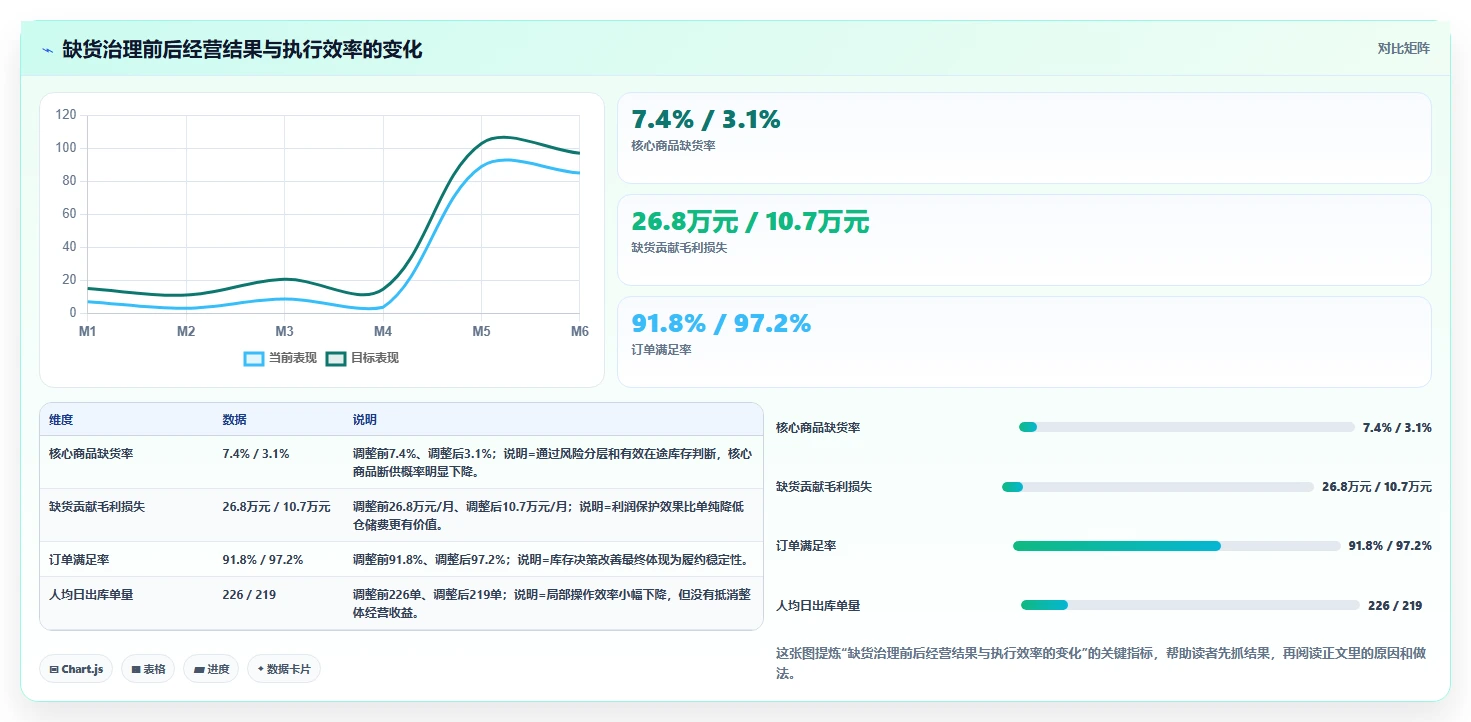1471x722 pixels.
Task: Click the 数据卡片 tag chip
Action: 284,669
